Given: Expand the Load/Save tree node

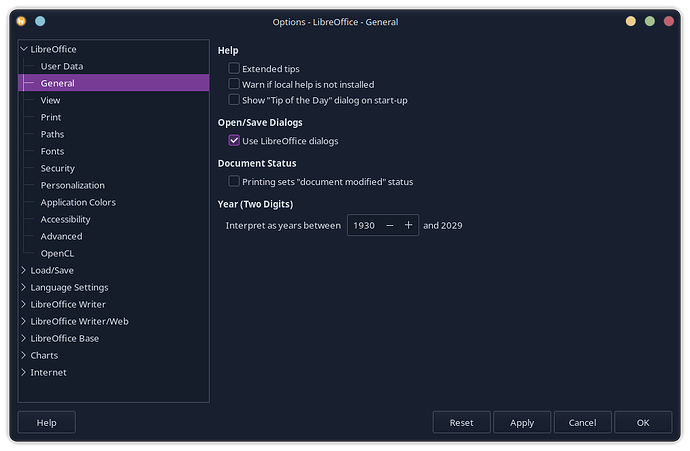Looking at the screenshot, I should click(x=24, y=270).
